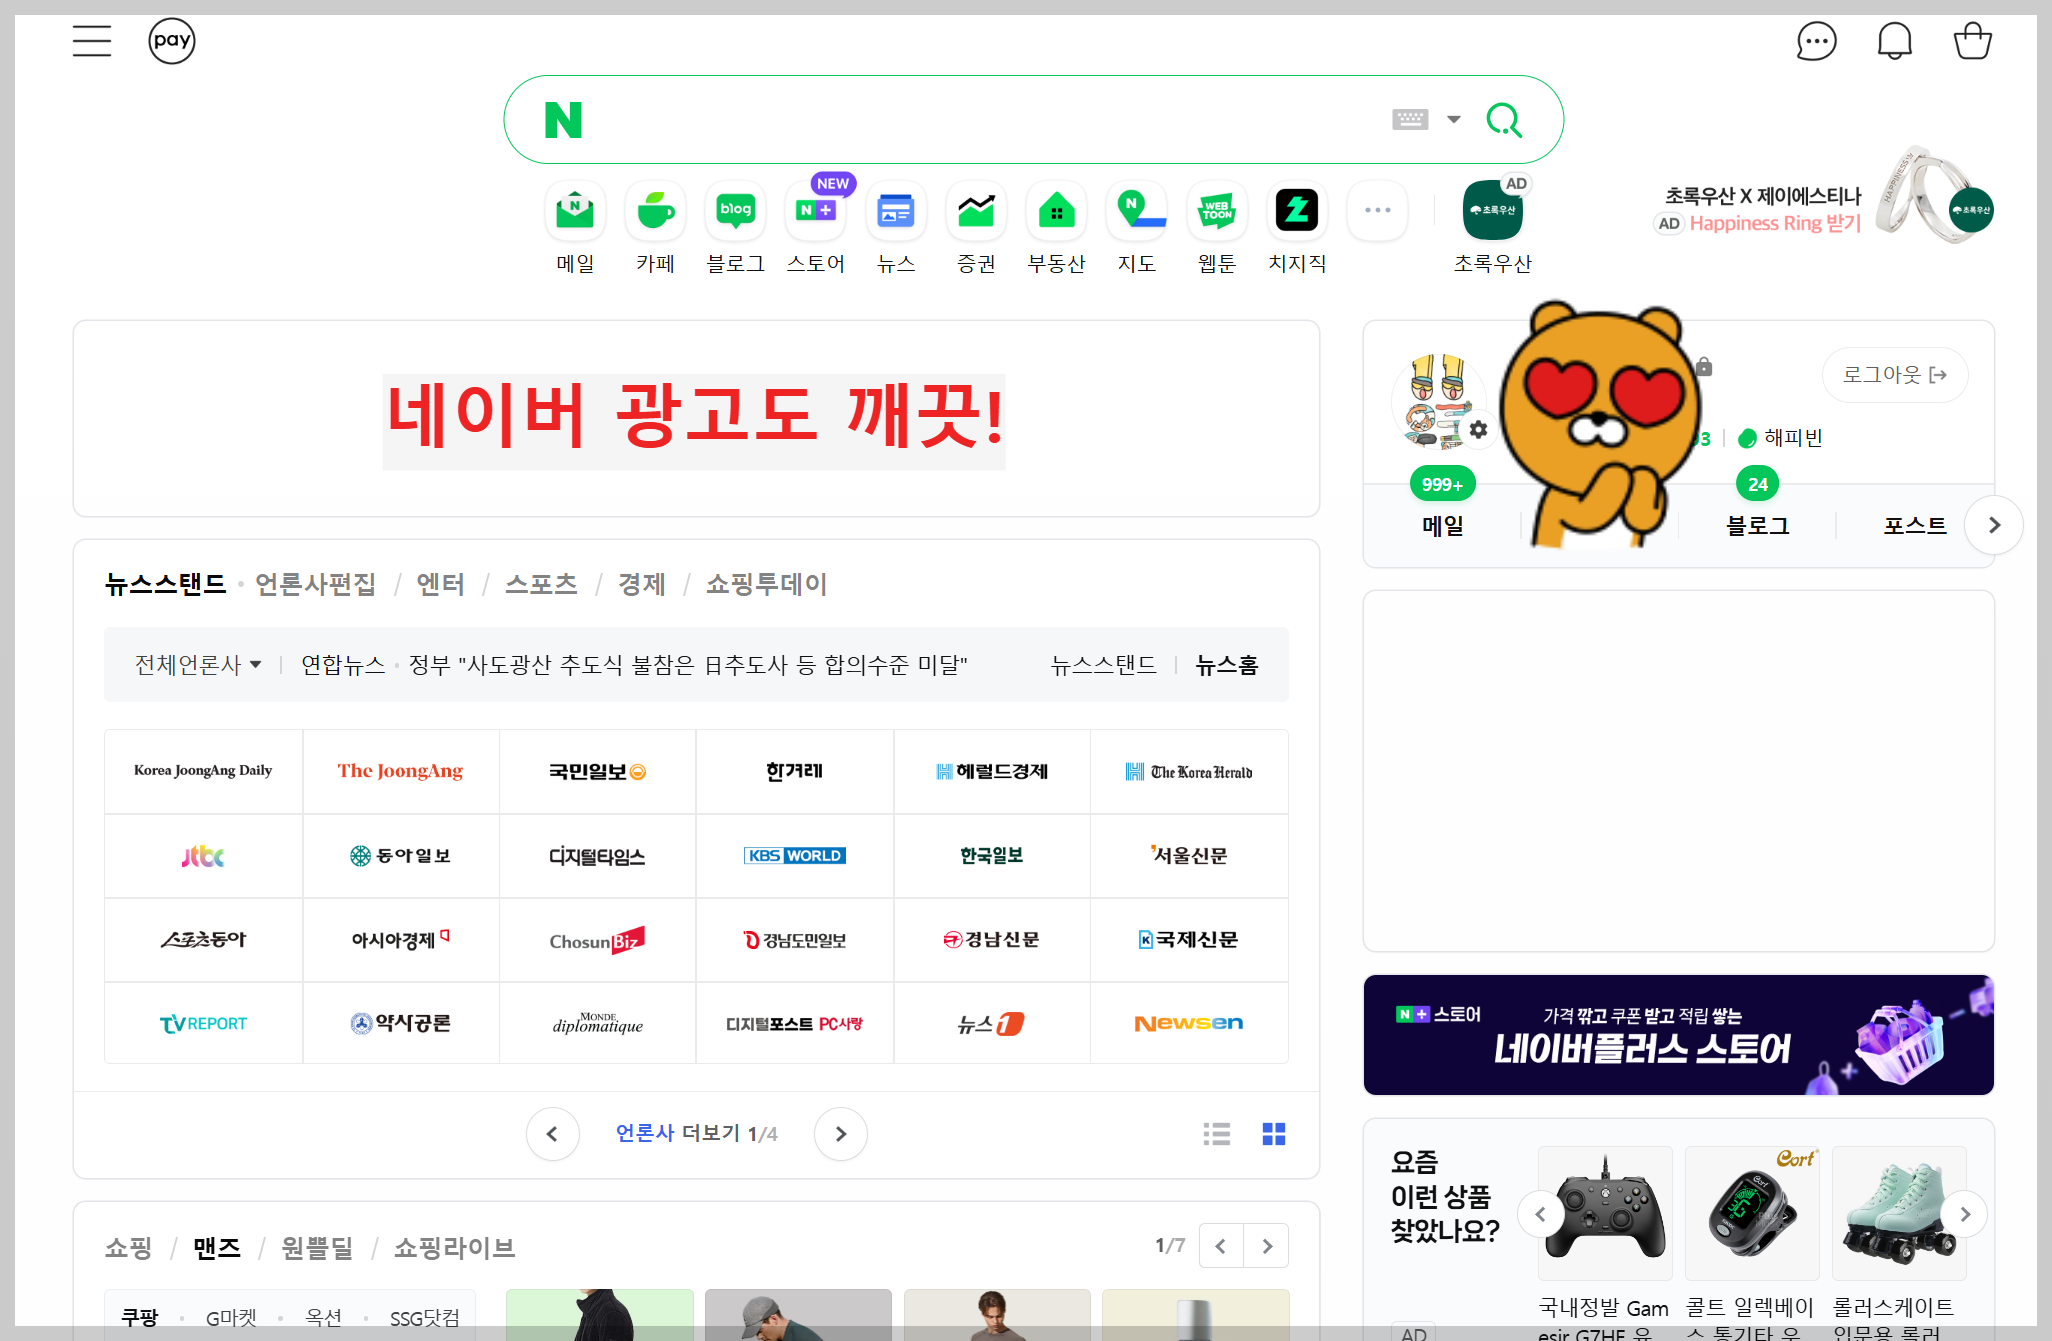Select the 스포츠 tab
This screenshot has height=1341, width=2052.
(x=541, y=584)
